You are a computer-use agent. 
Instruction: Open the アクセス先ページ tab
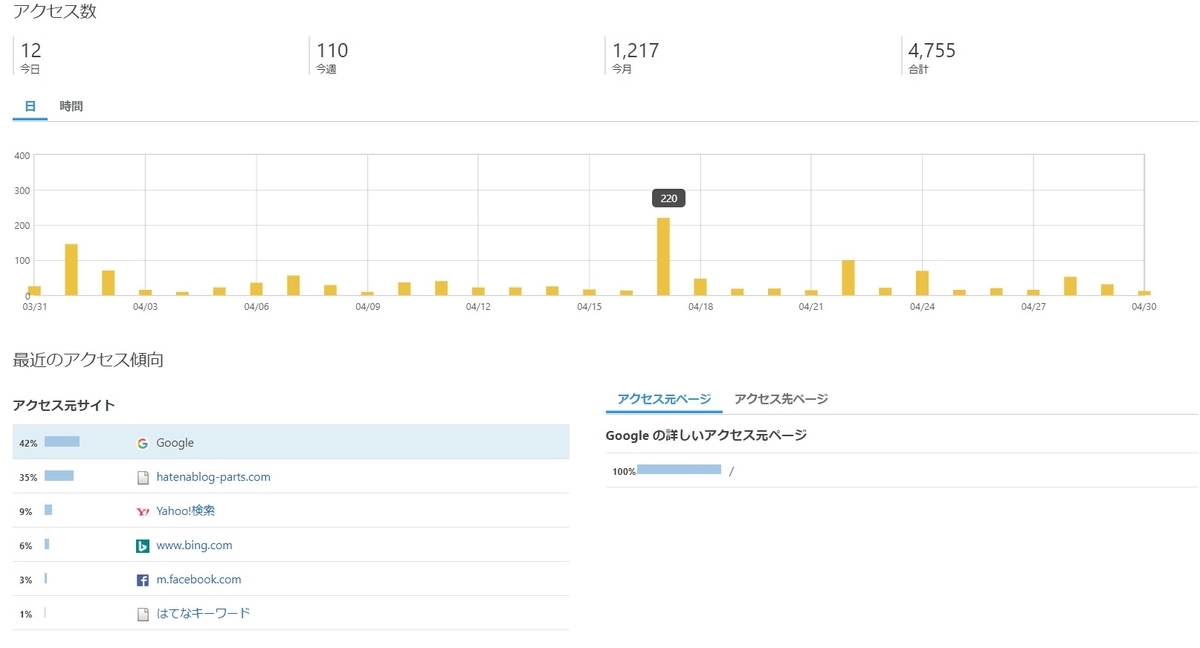point(781,399)
